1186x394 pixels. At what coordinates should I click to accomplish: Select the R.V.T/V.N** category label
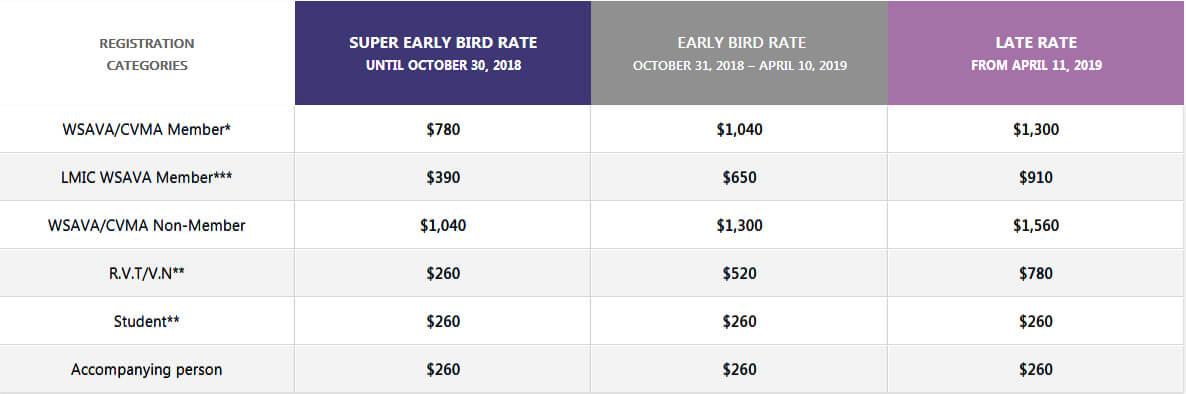tap(147, 273)
